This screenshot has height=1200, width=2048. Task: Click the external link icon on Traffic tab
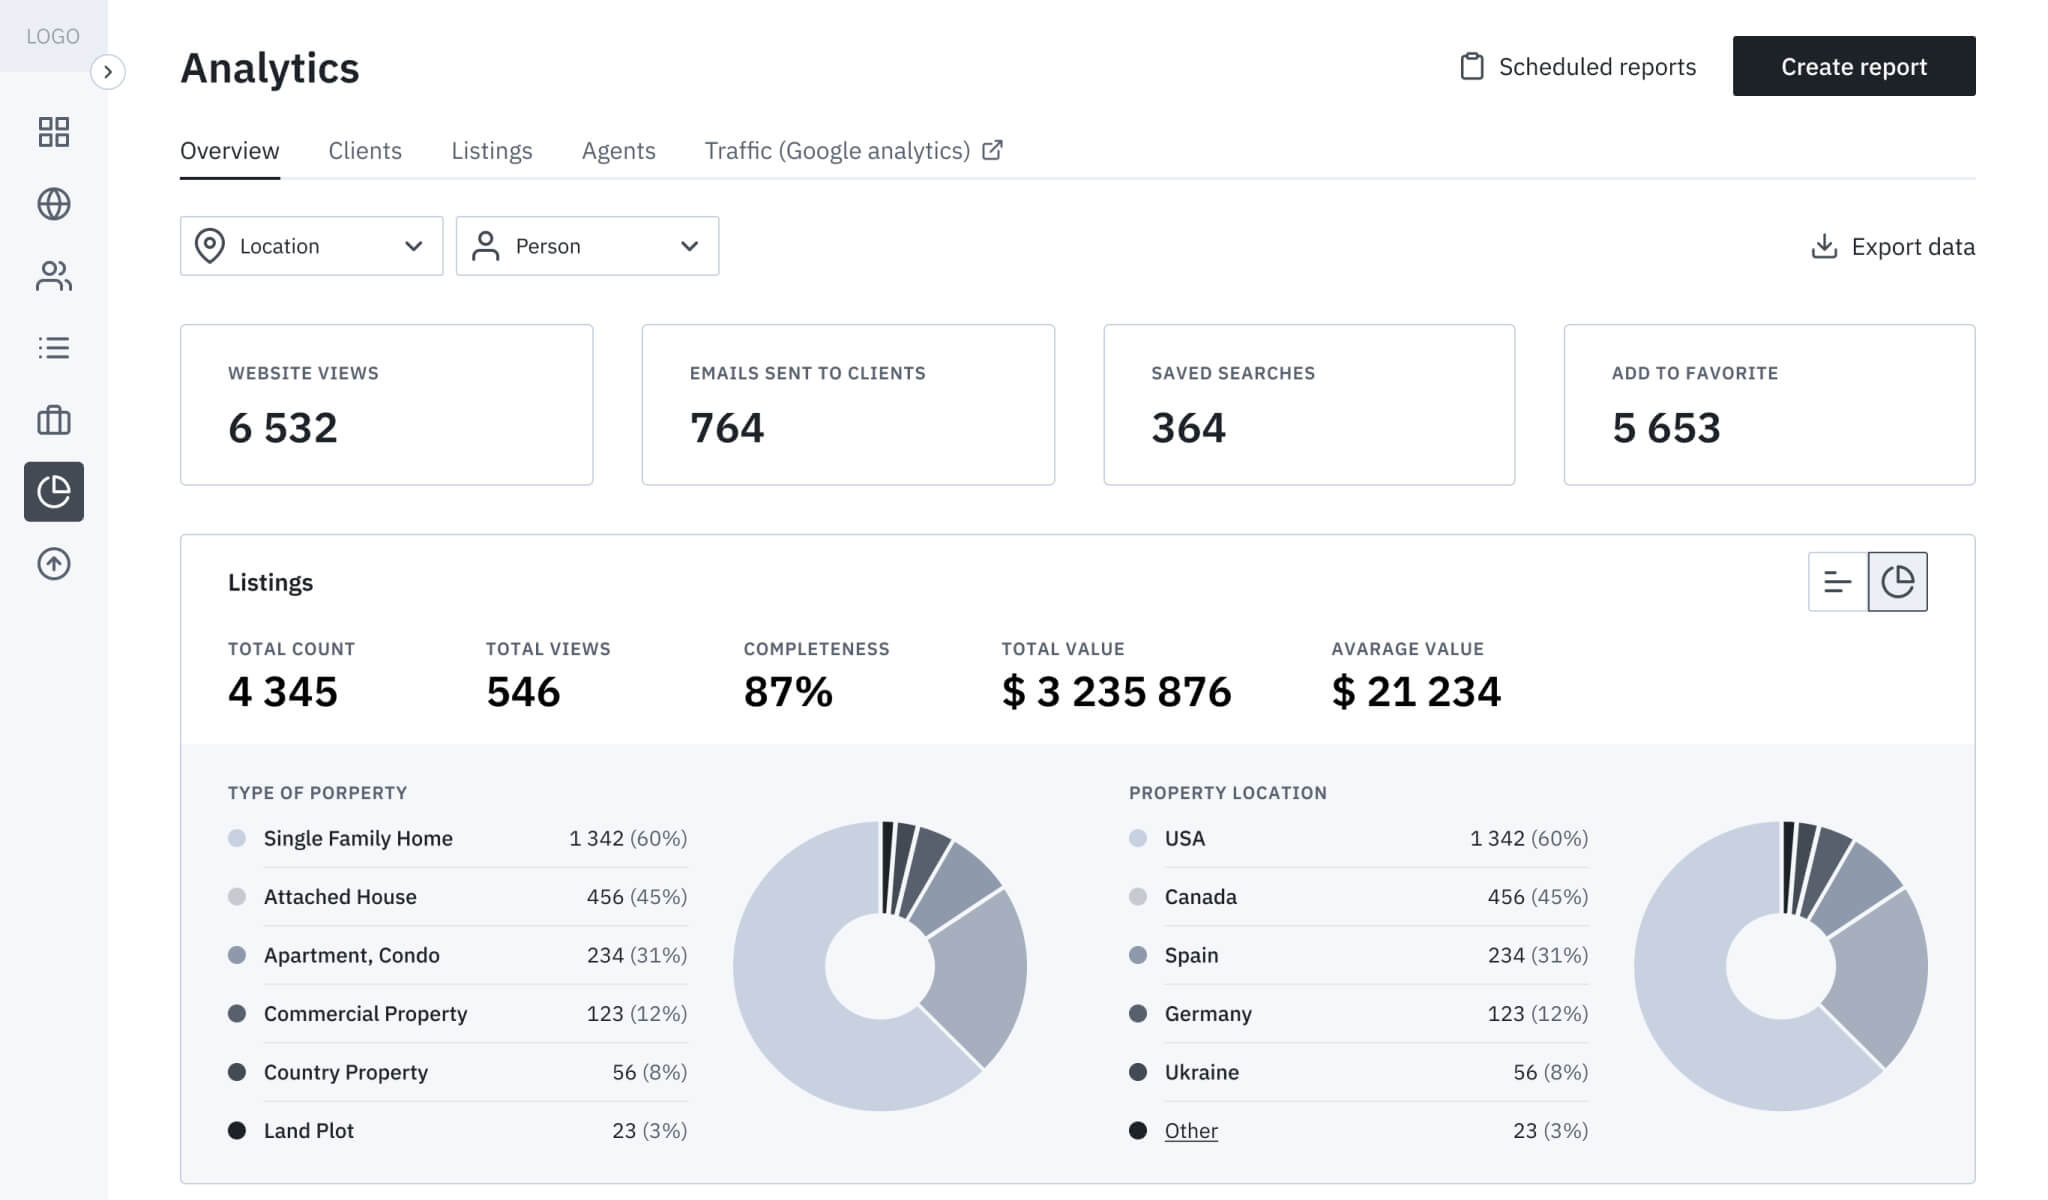[993, 149]
